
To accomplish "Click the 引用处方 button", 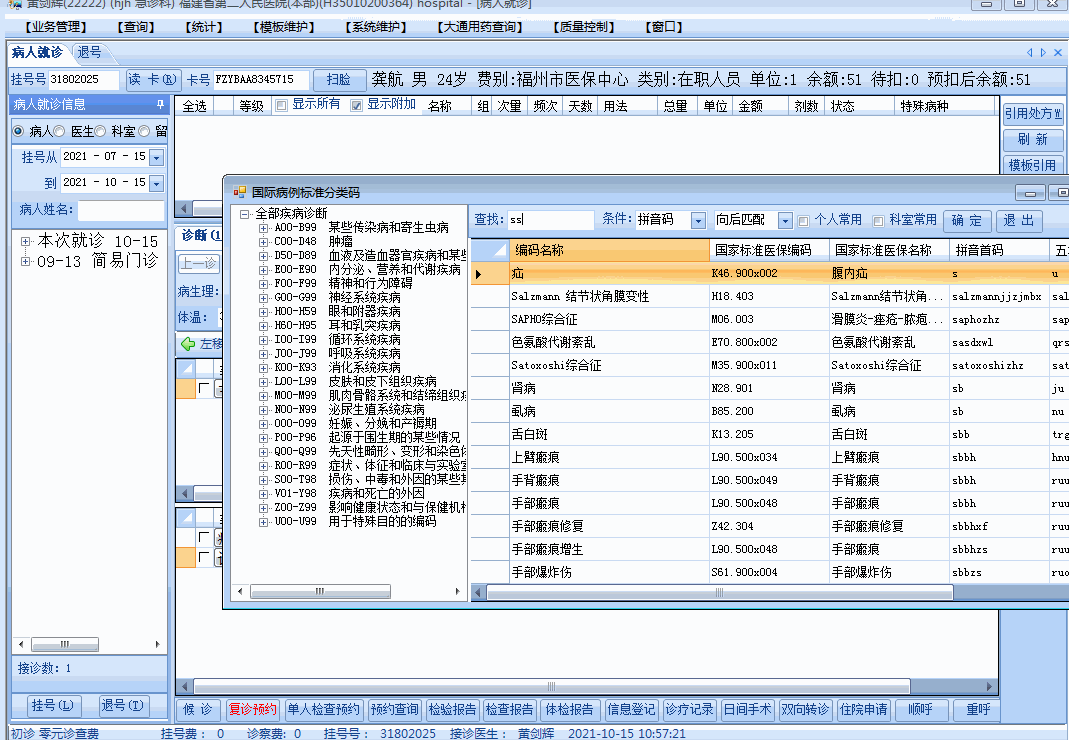I will (x=1033, y=114).
